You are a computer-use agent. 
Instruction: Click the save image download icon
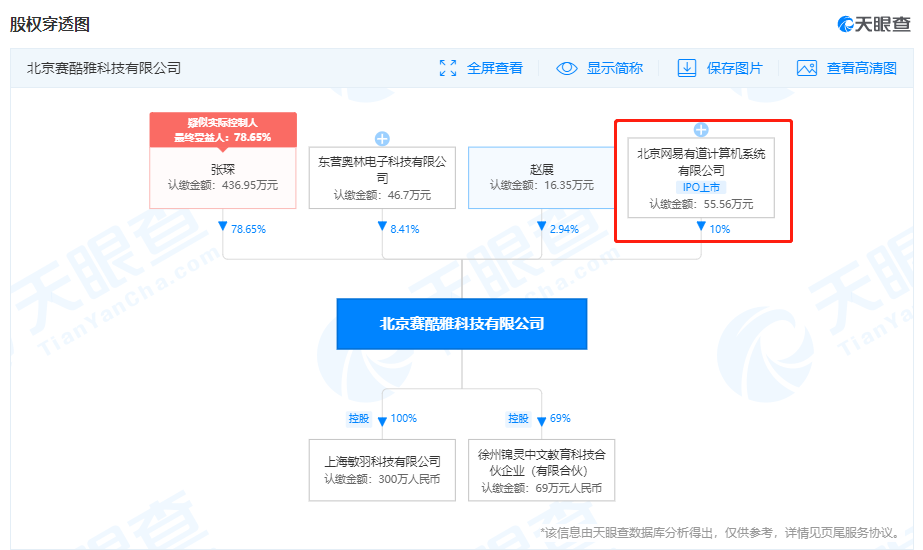[x=686, y=68]
